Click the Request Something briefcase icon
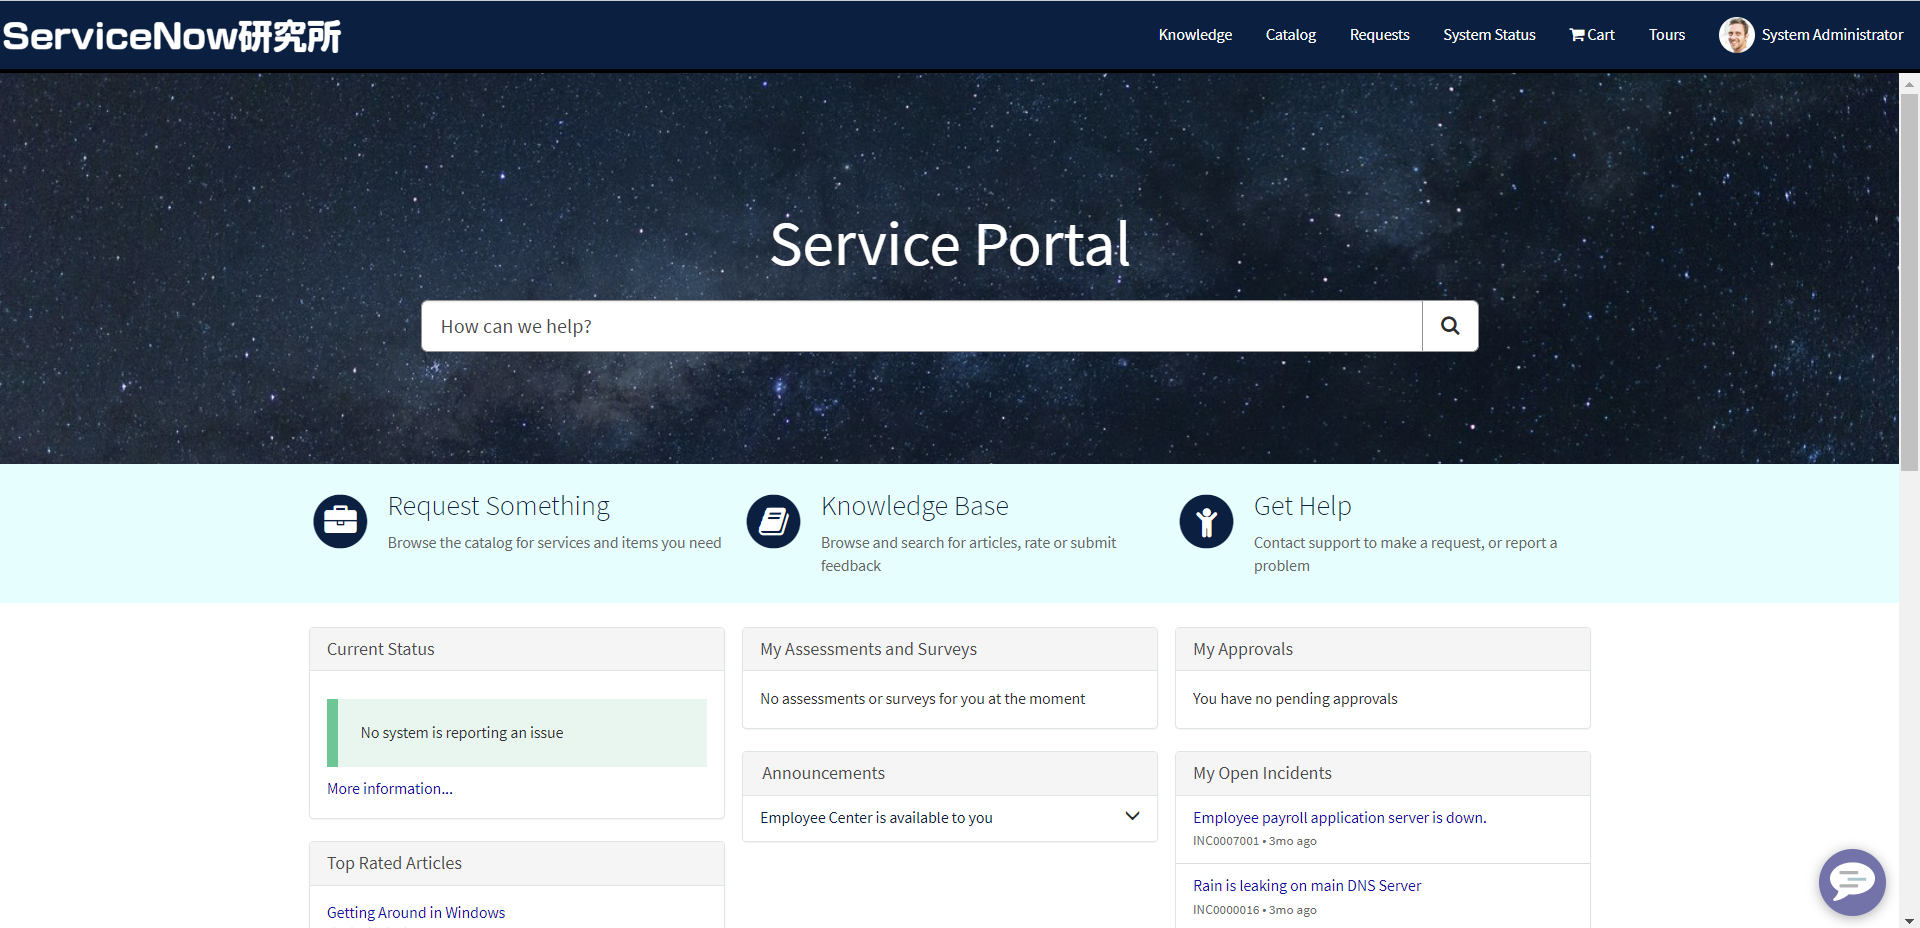The image size is (1920, 928). click(340, 521)
